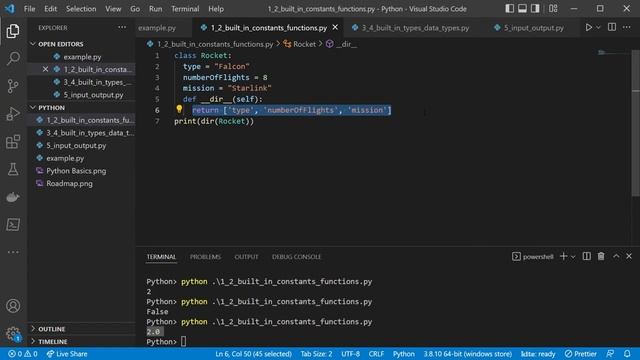Viewport: 640px width, 360px height.
Task: Open the terminal icon view in activity bar
Action: pos(13,224)
